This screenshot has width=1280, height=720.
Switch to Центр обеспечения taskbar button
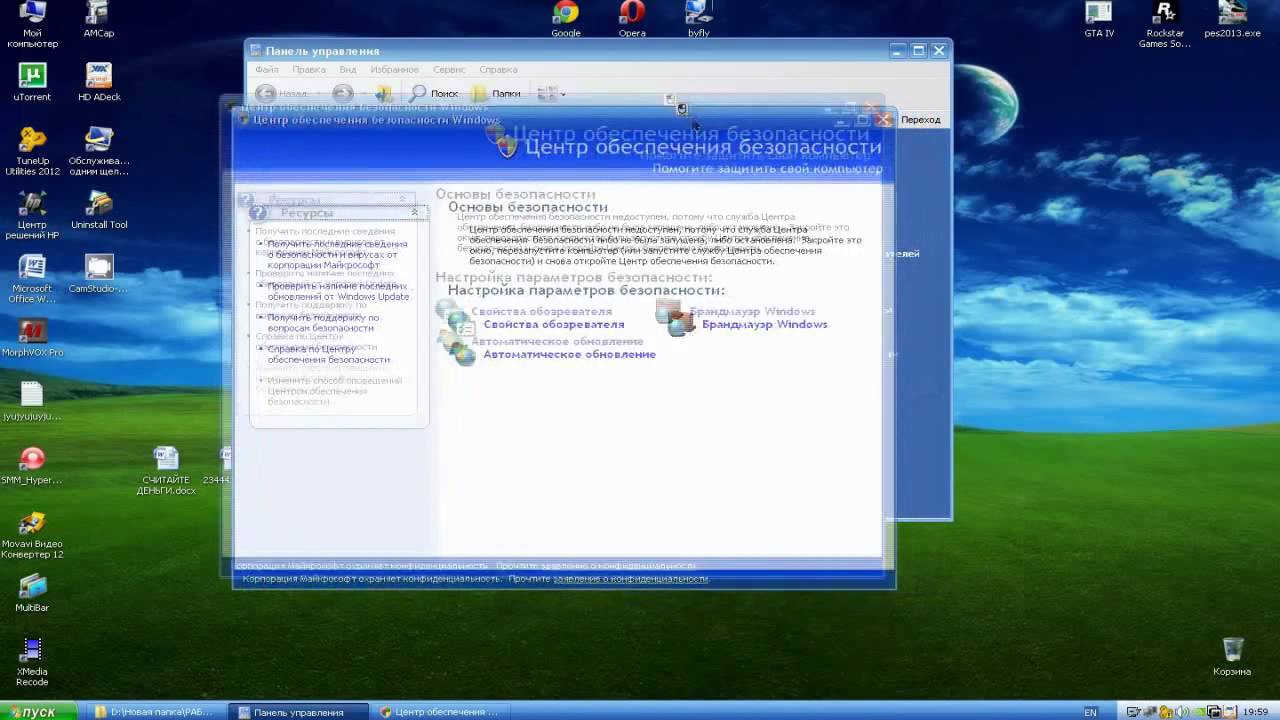[x=440, y=712]
